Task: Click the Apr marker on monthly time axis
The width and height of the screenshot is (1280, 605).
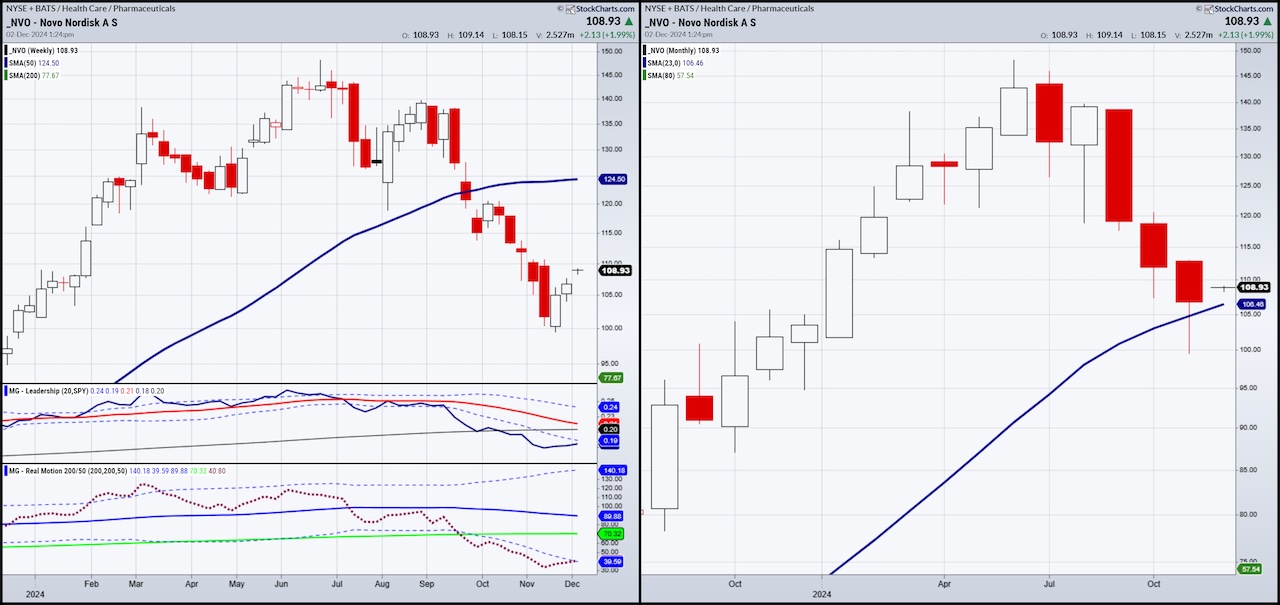Action: pyautogui.click(x=945, y=582)
